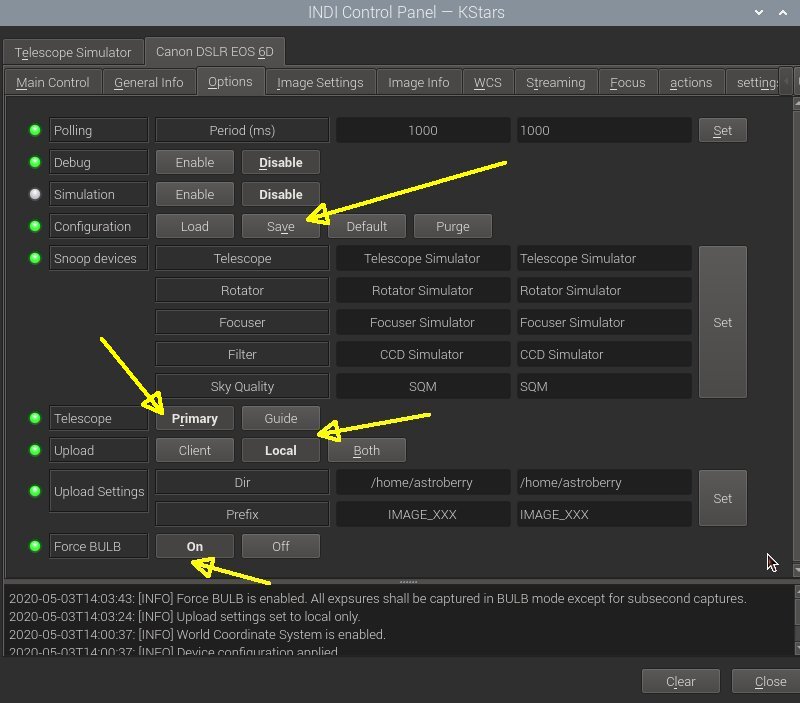Screen dimensions: 800x703
Task: Clear the log messages
Action: [x=681, y=682]
